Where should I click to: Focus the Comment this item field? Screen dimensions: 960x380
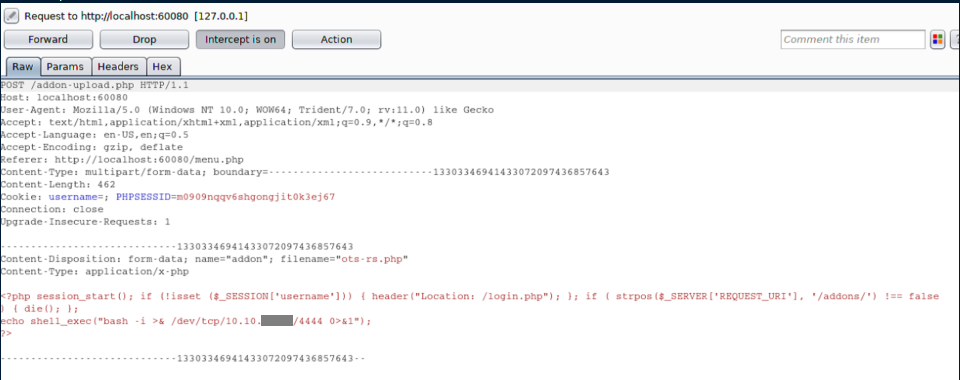click(853, 40)
